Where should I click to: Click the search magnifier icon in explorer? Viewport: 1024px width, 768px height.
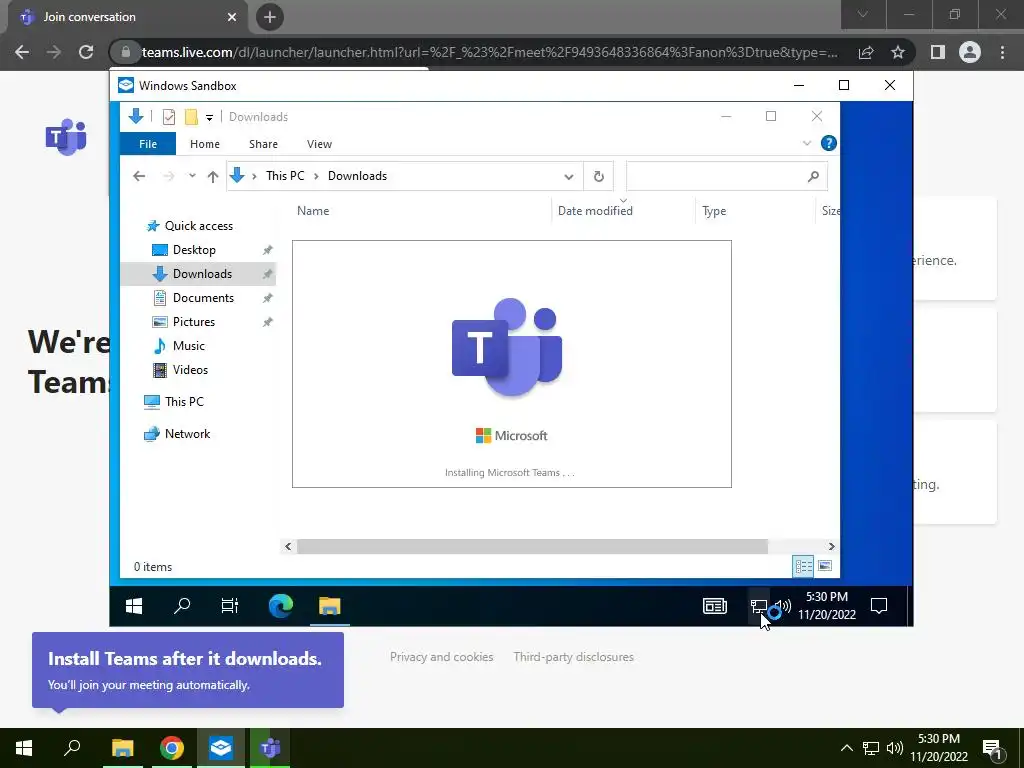click(x=813, y=176)
